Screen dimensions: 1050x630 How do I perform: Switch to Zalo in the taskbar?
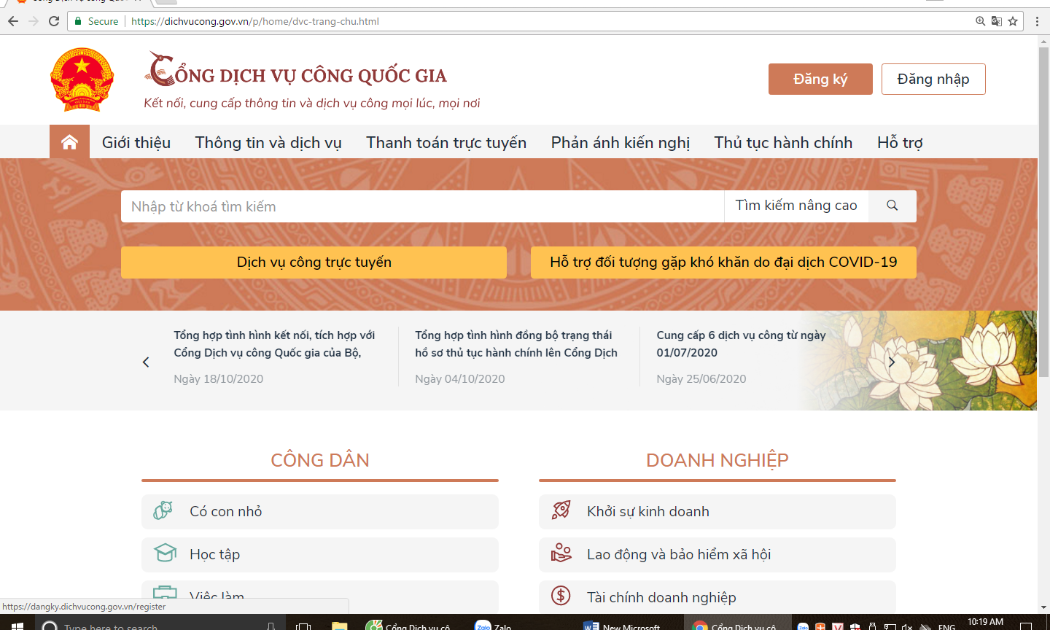pyautogui.click(x=494, y=626)
